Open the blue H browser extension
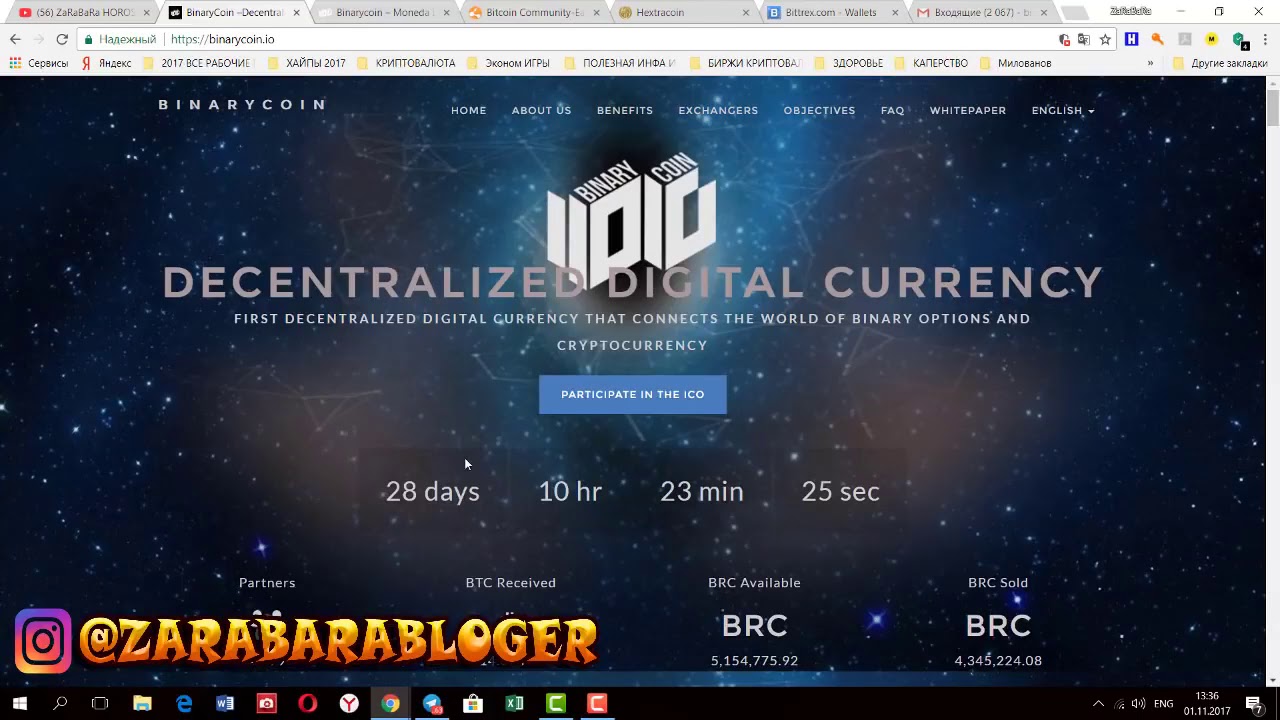The width and height of the screenshot is (1280, 720). coord(1131,39)
